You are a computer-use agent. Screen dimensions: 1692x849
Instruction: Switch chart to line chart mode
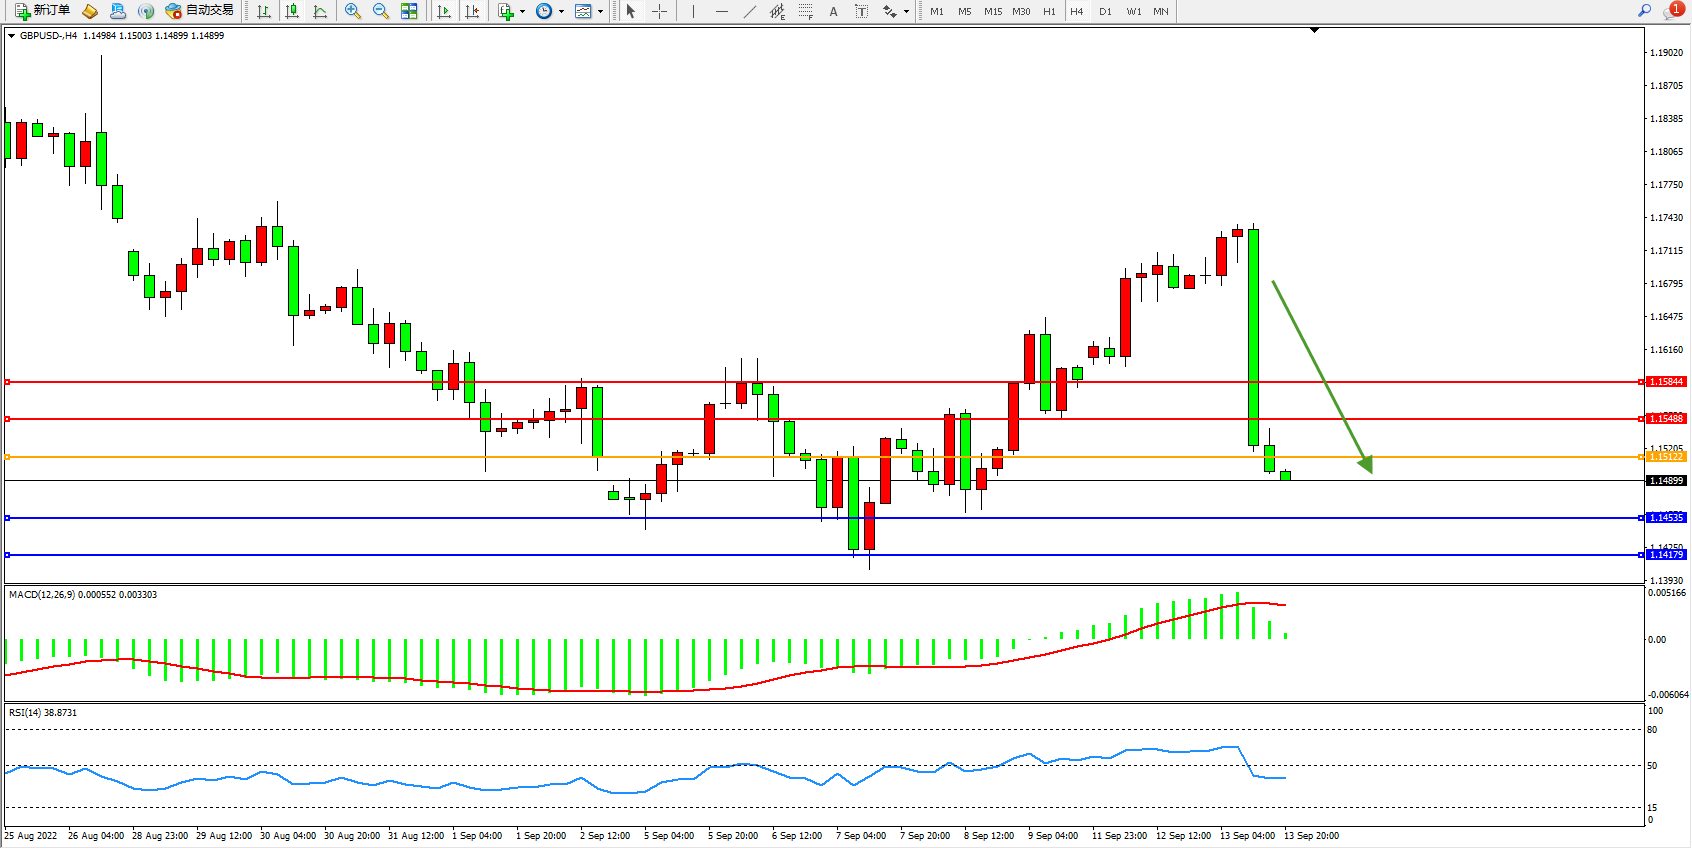(x=320, y=11)
